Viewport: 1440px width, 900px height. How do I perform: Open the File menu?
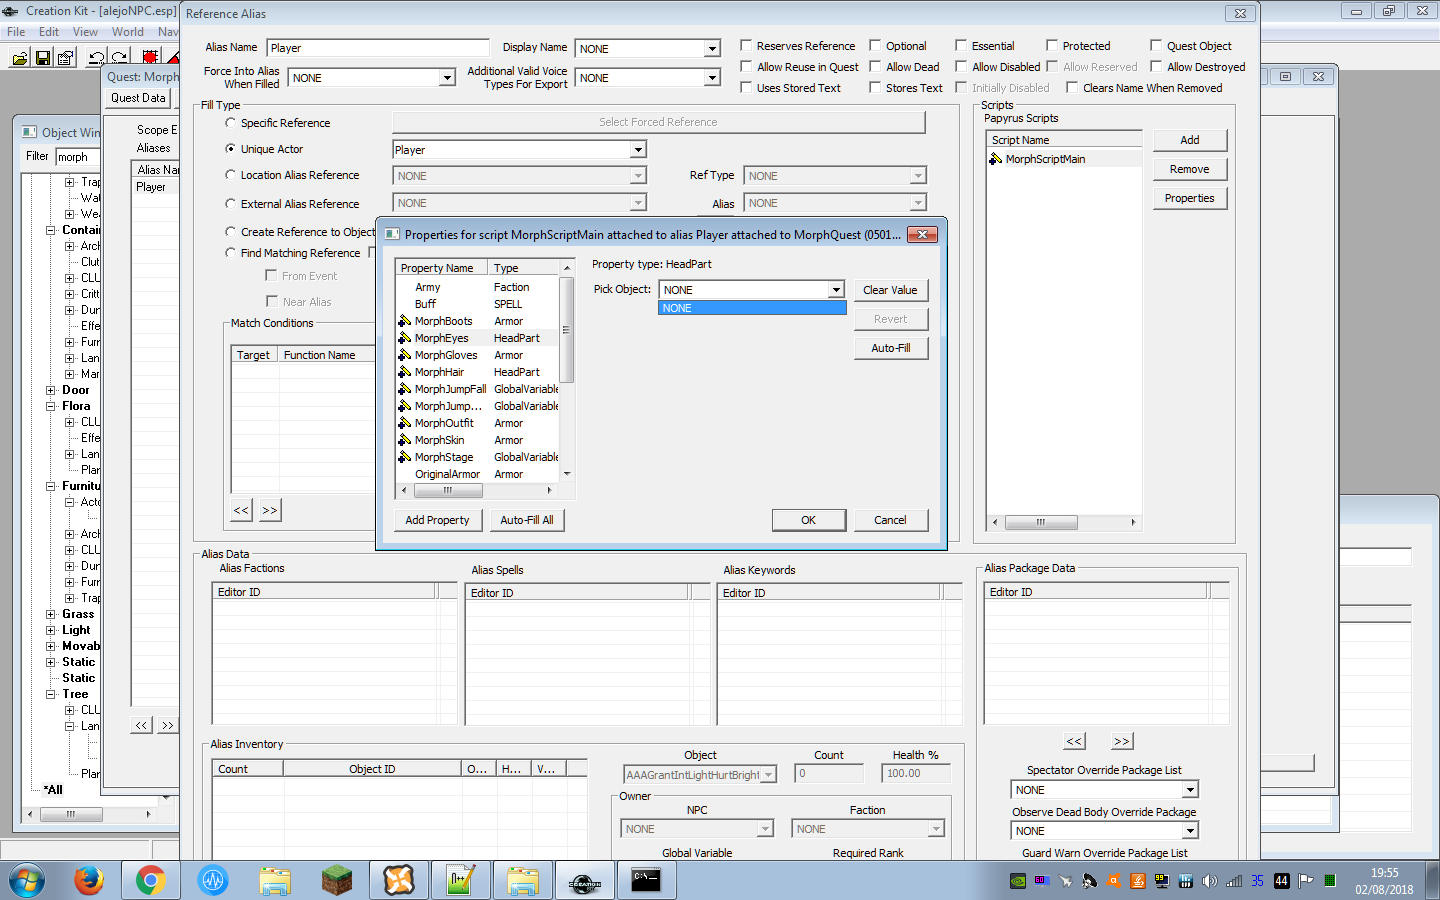16,32
